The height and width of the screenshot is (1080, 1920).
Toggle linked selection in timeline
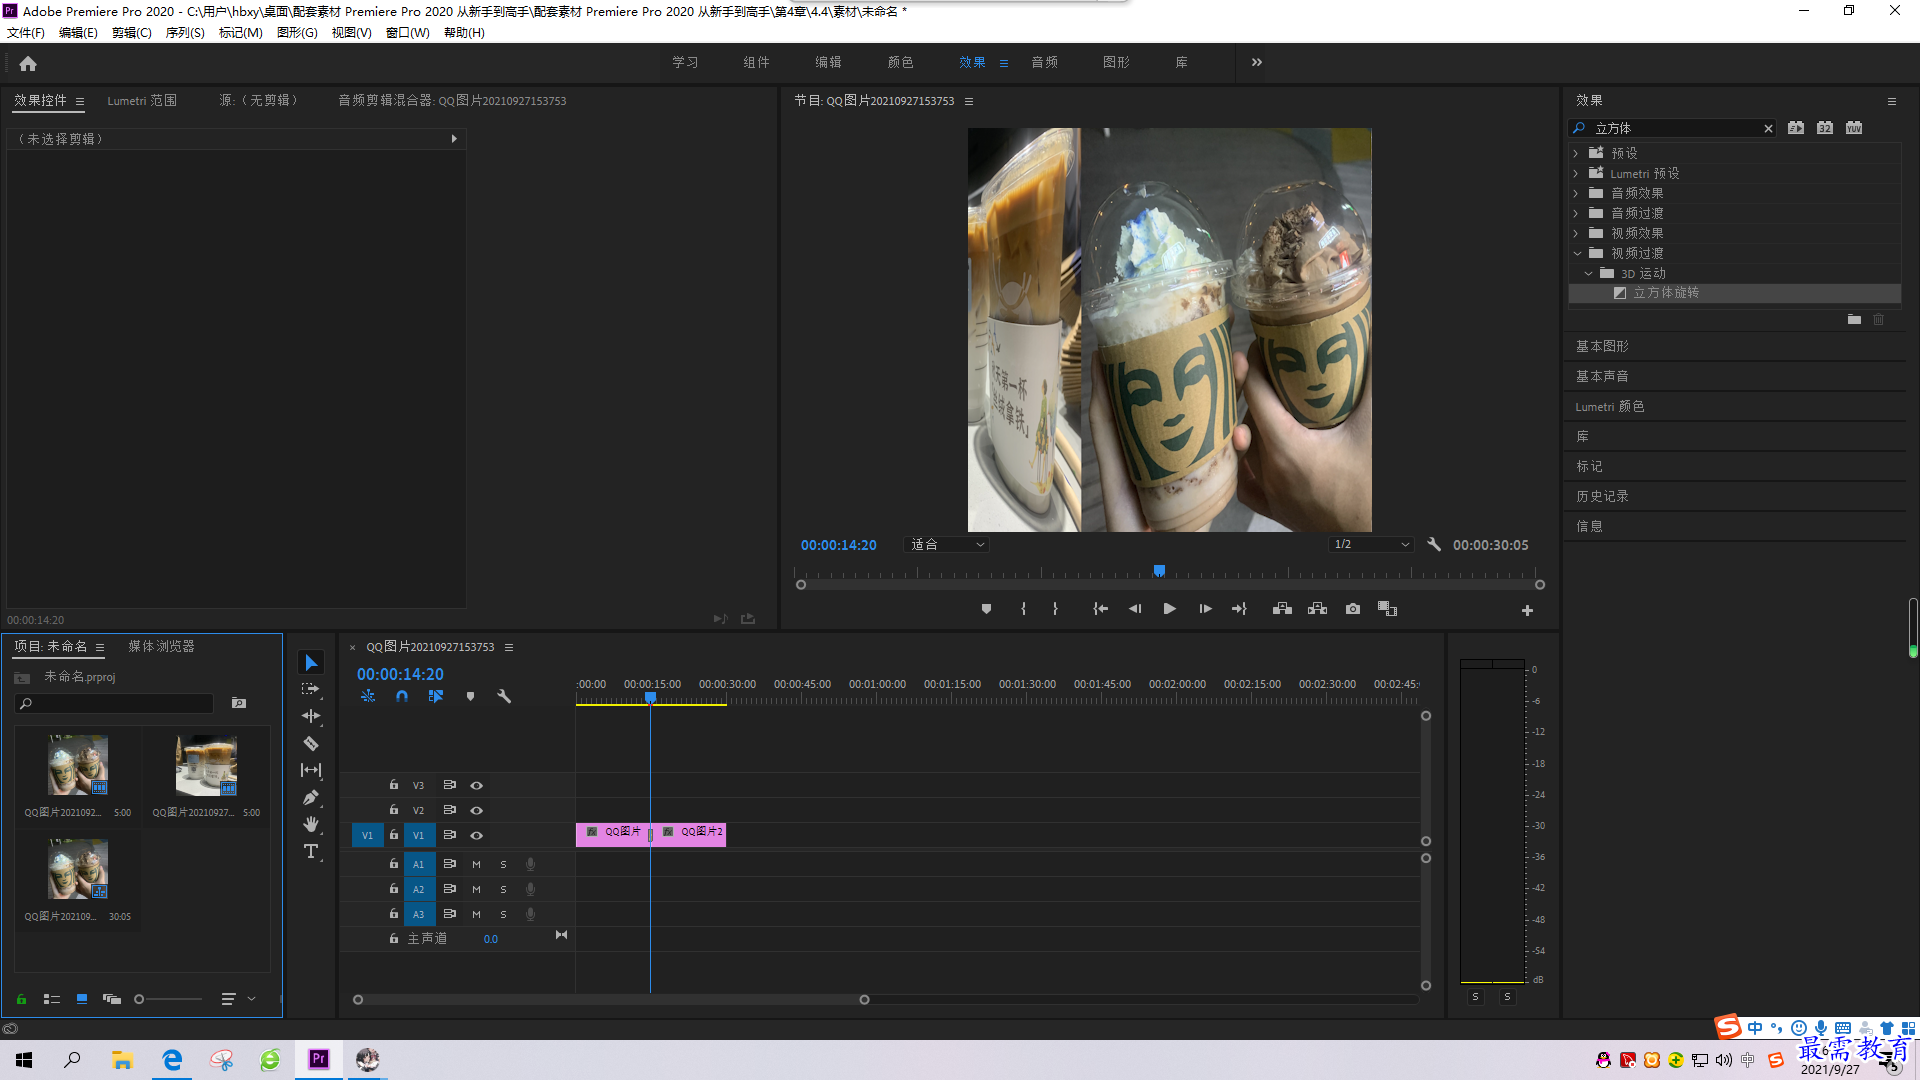coord(436,696)
